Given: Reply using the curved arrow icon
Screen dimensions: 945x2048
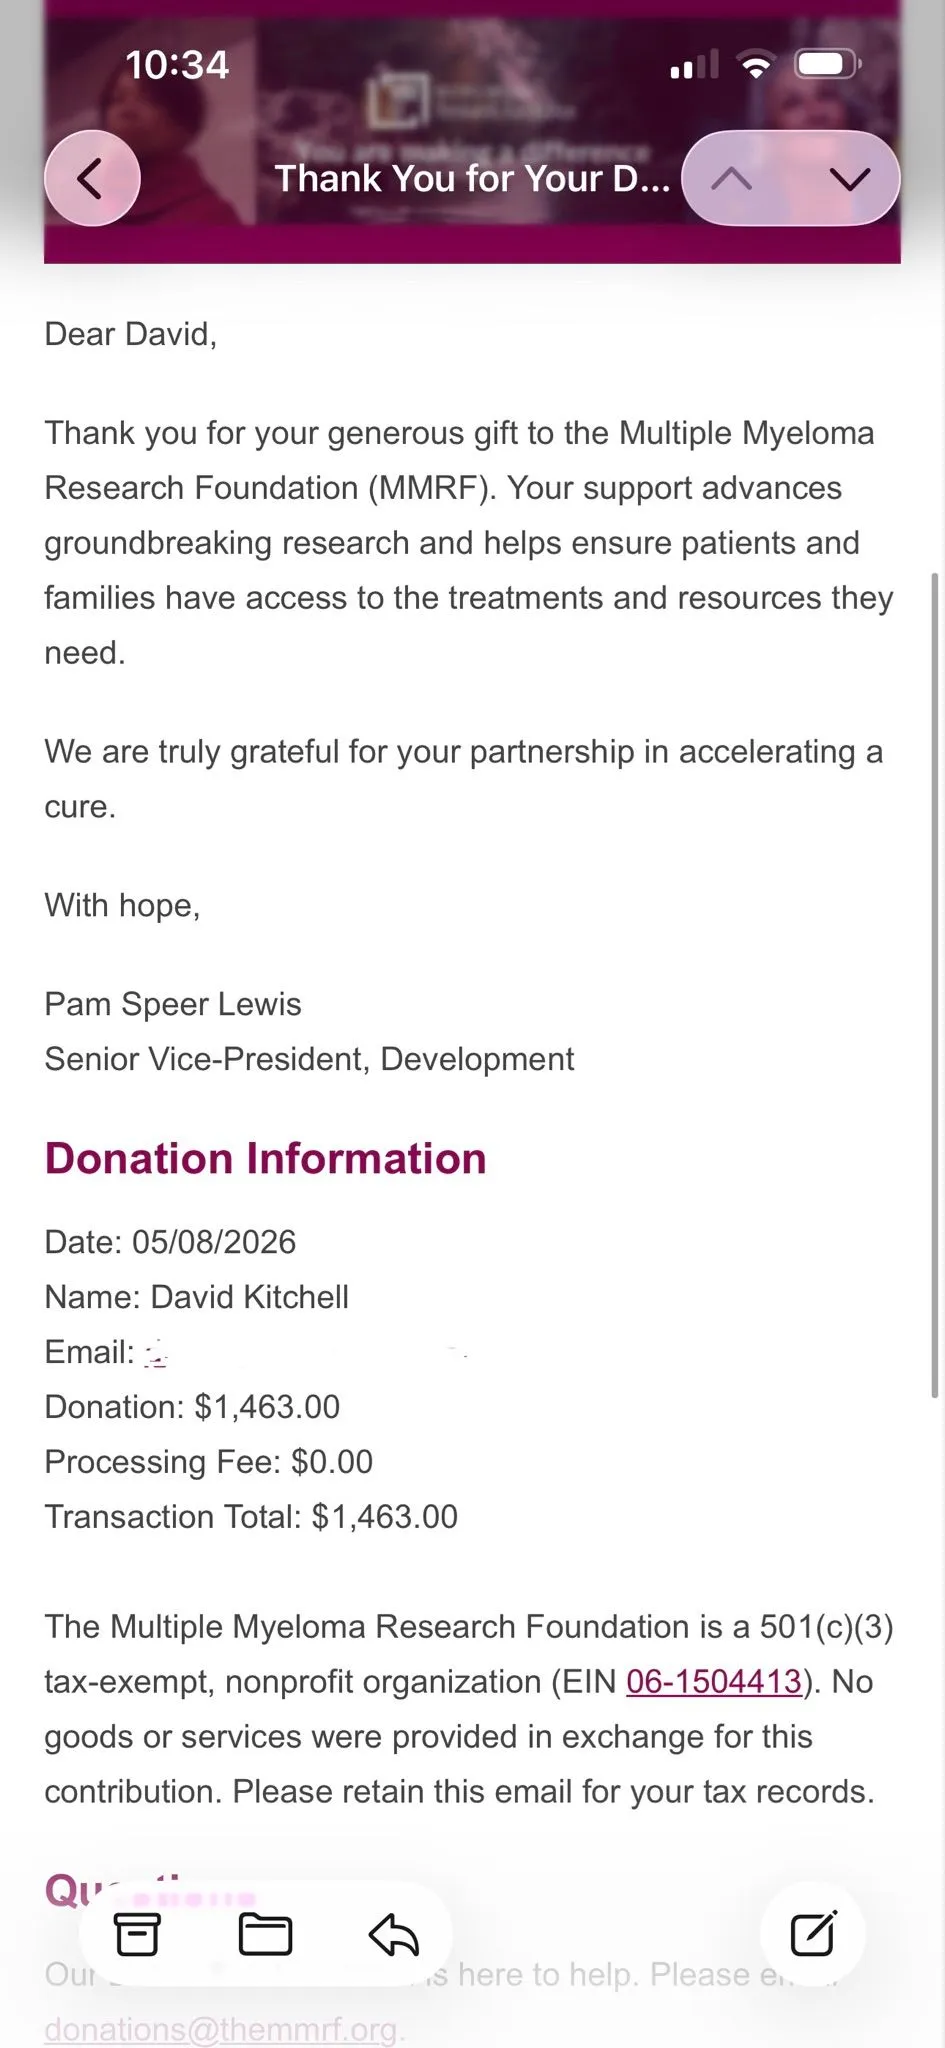Looking at the screenshot, I should [x=394, y=1934].
